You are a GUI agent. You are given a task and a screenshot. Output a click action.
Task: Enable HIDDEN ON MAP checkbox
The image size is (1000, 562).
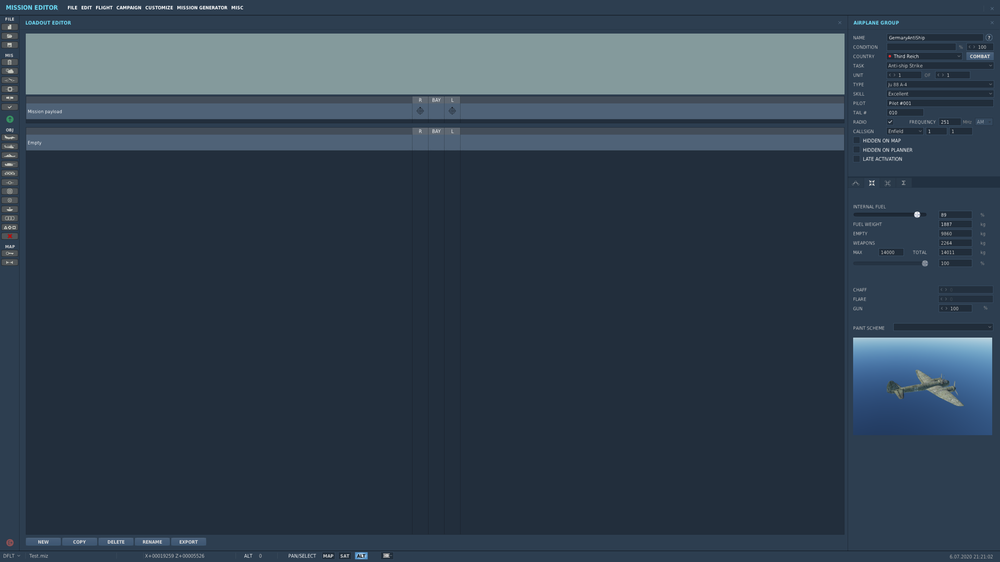(857, 140)
